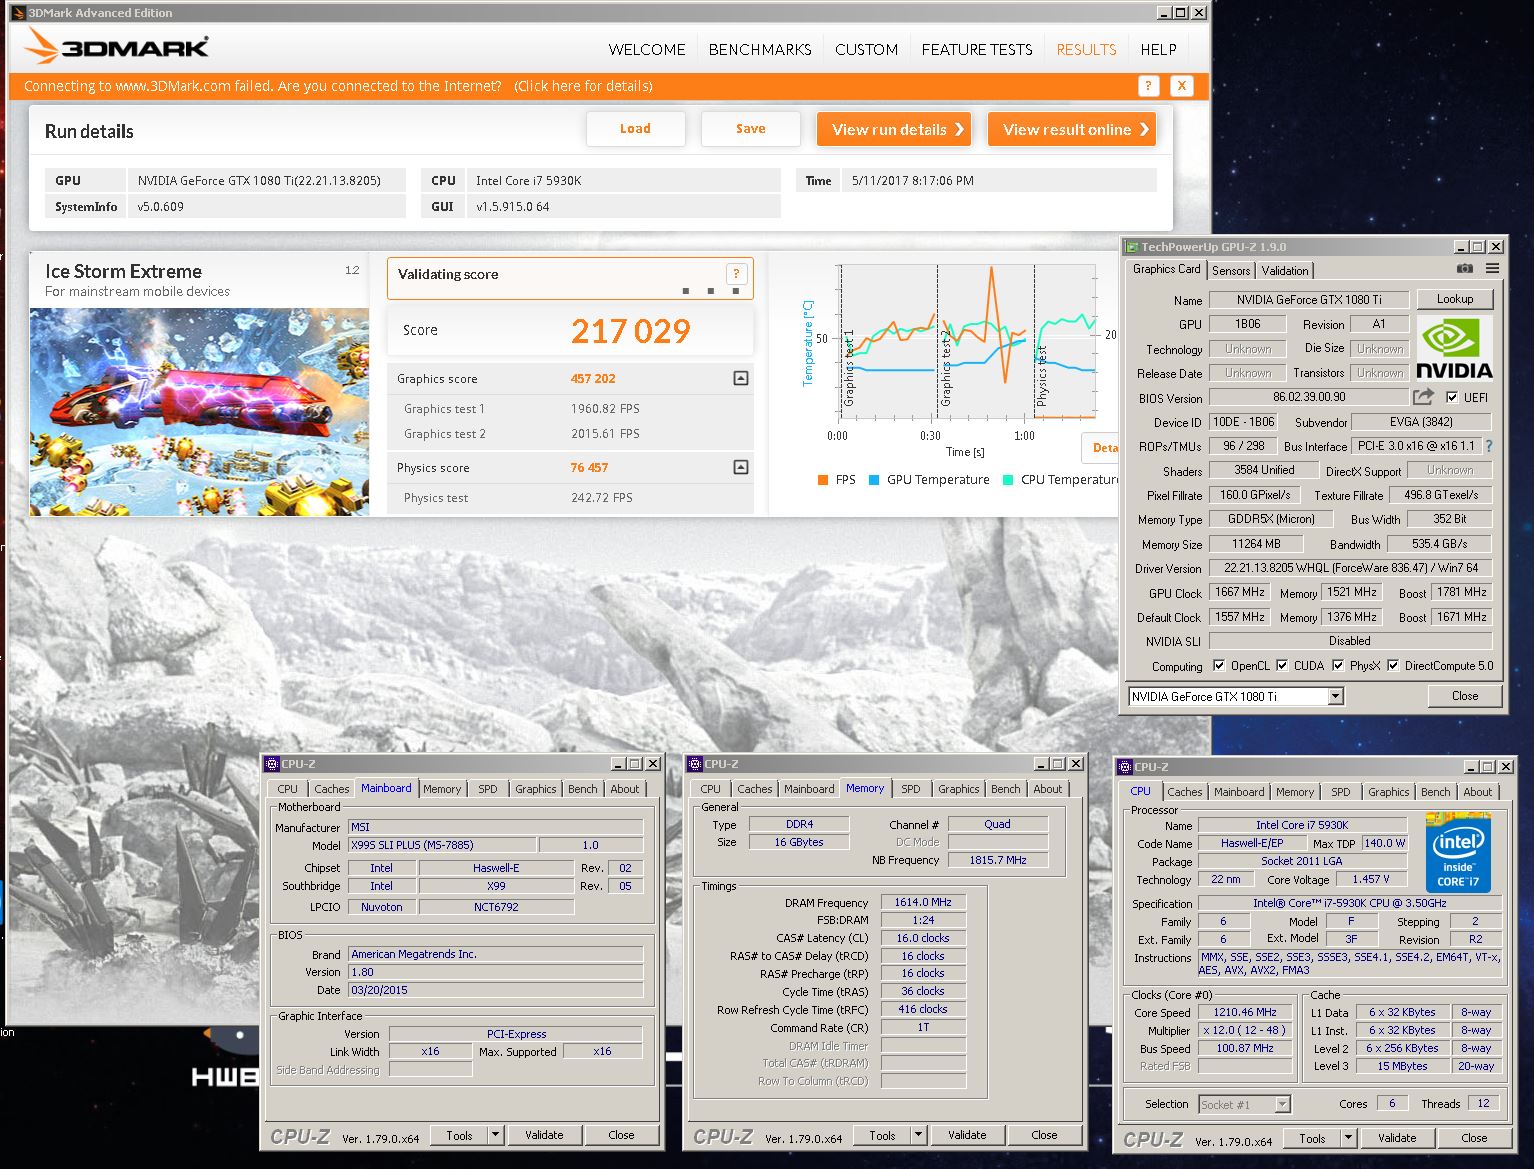
Task: Dismiss the orange connection warning with X
Action: [1181, 86]
